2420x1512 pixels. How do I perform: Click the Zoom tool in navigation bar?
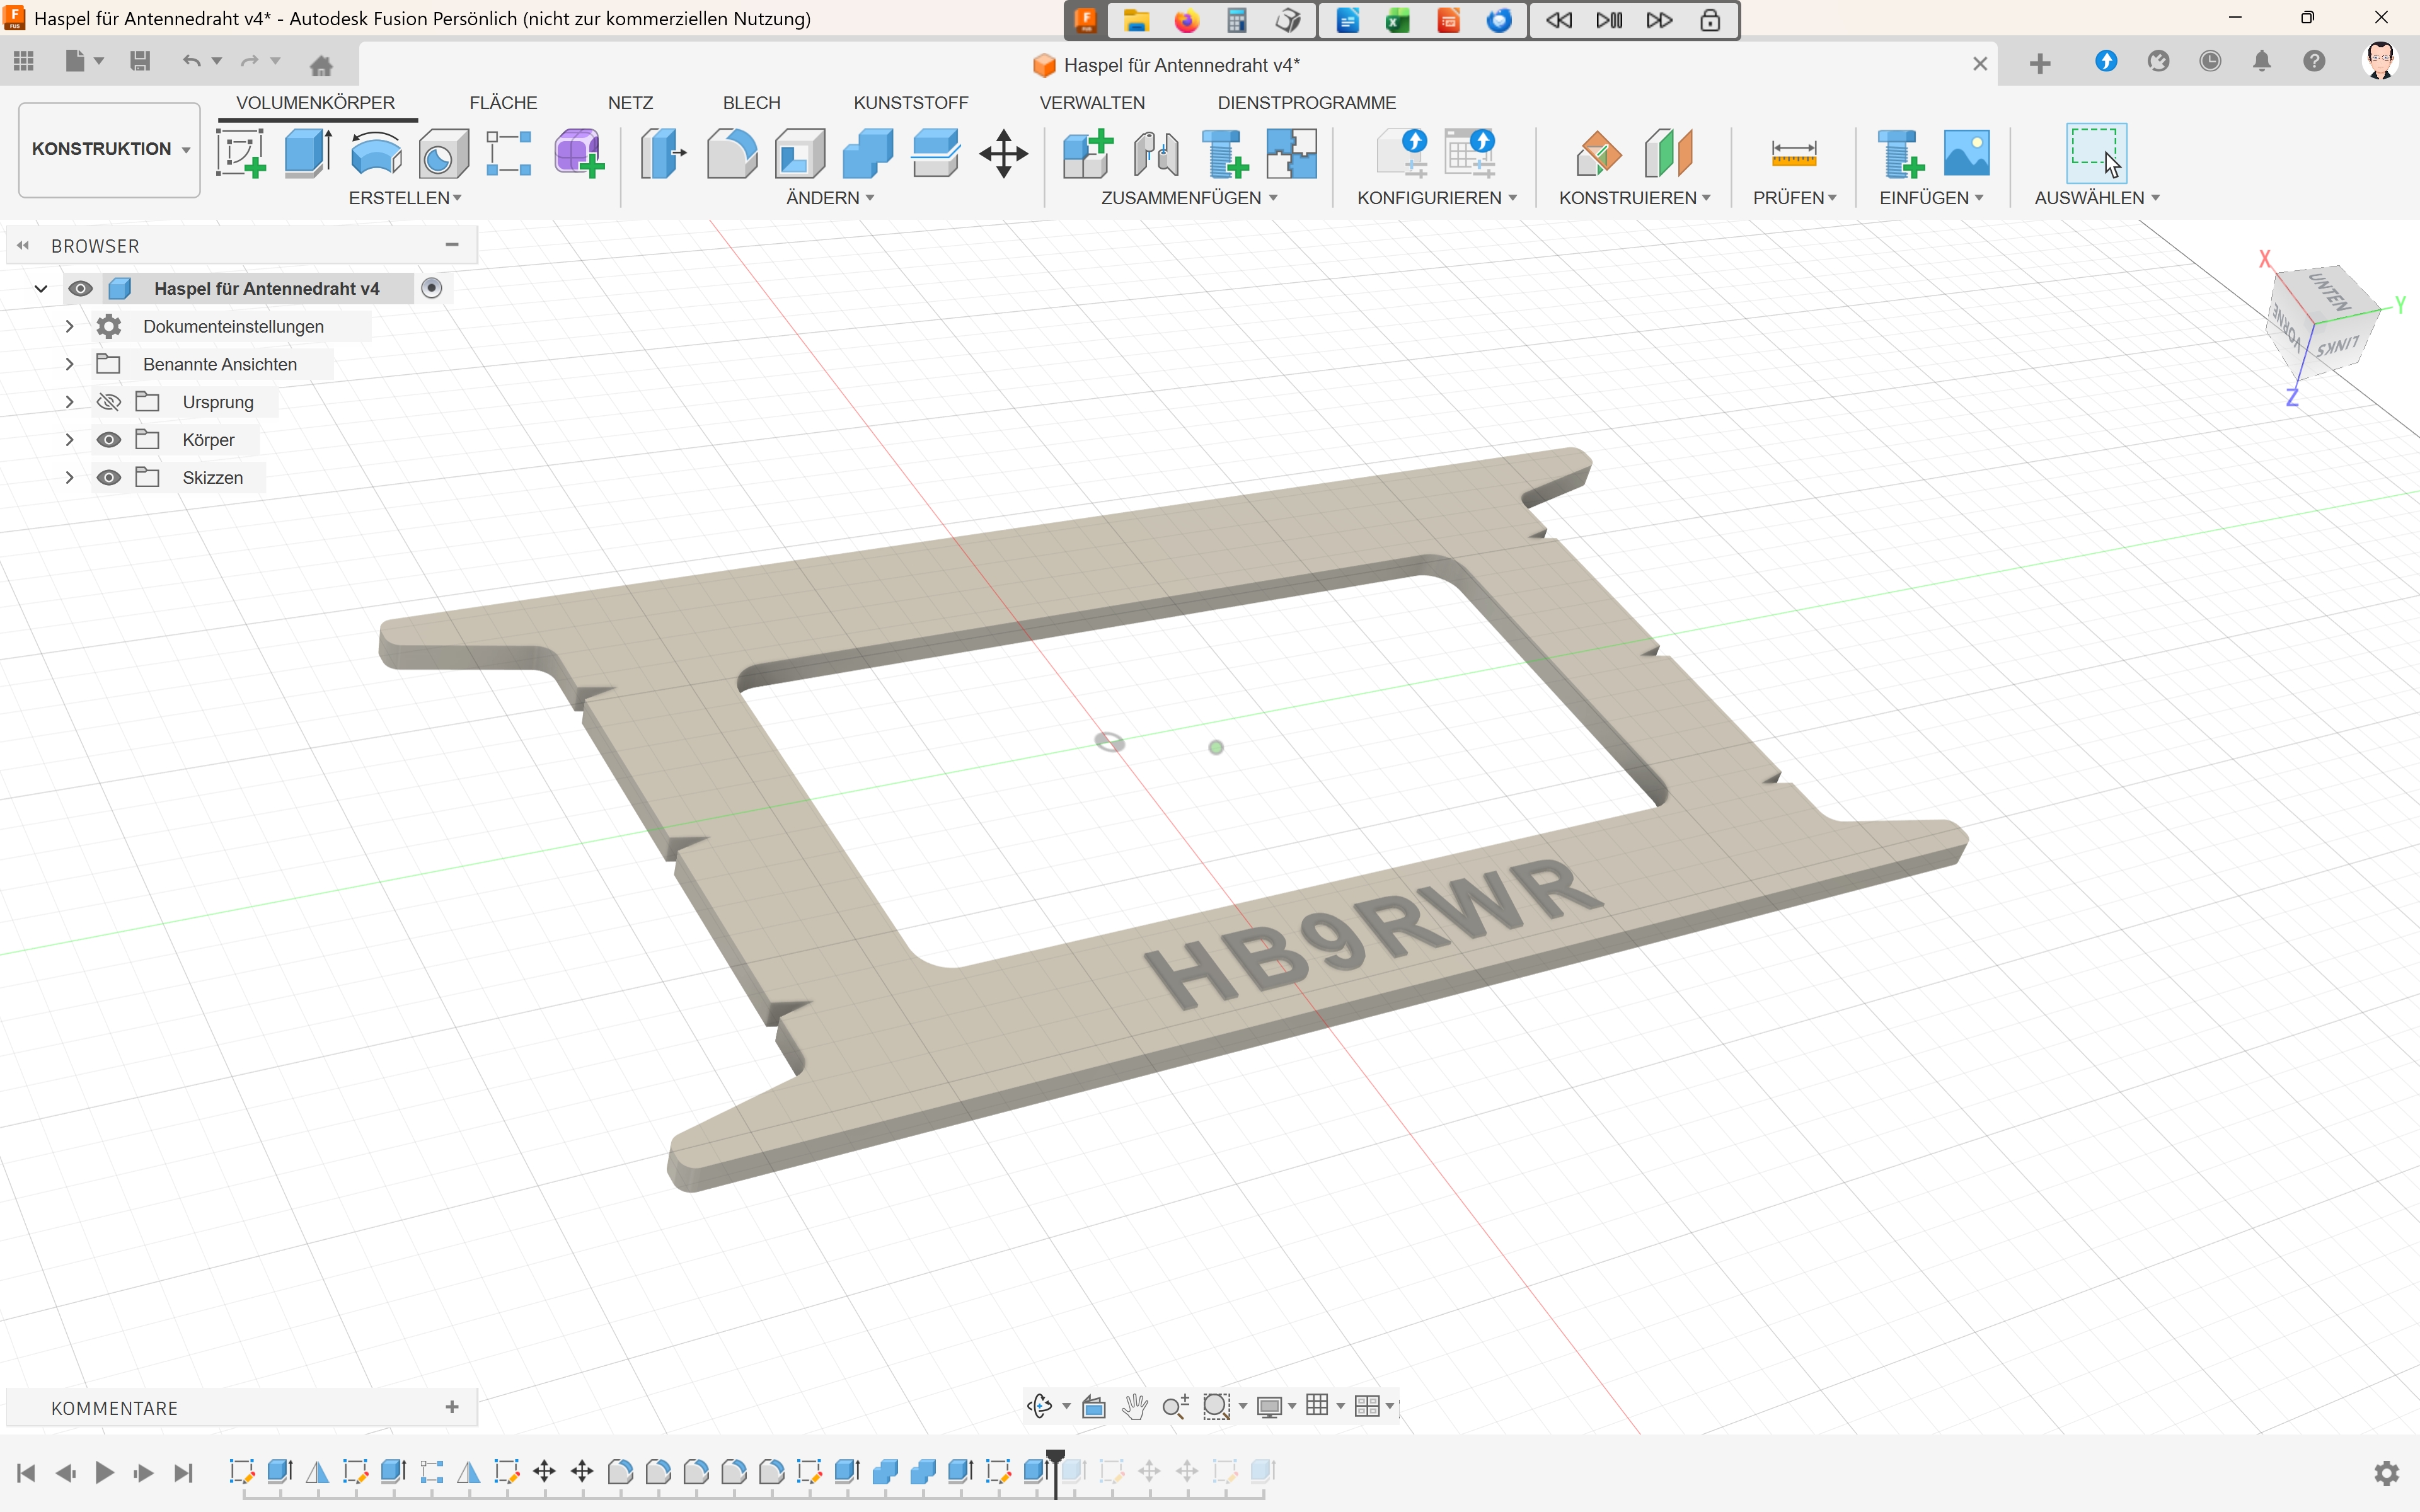[1175, 1406]
